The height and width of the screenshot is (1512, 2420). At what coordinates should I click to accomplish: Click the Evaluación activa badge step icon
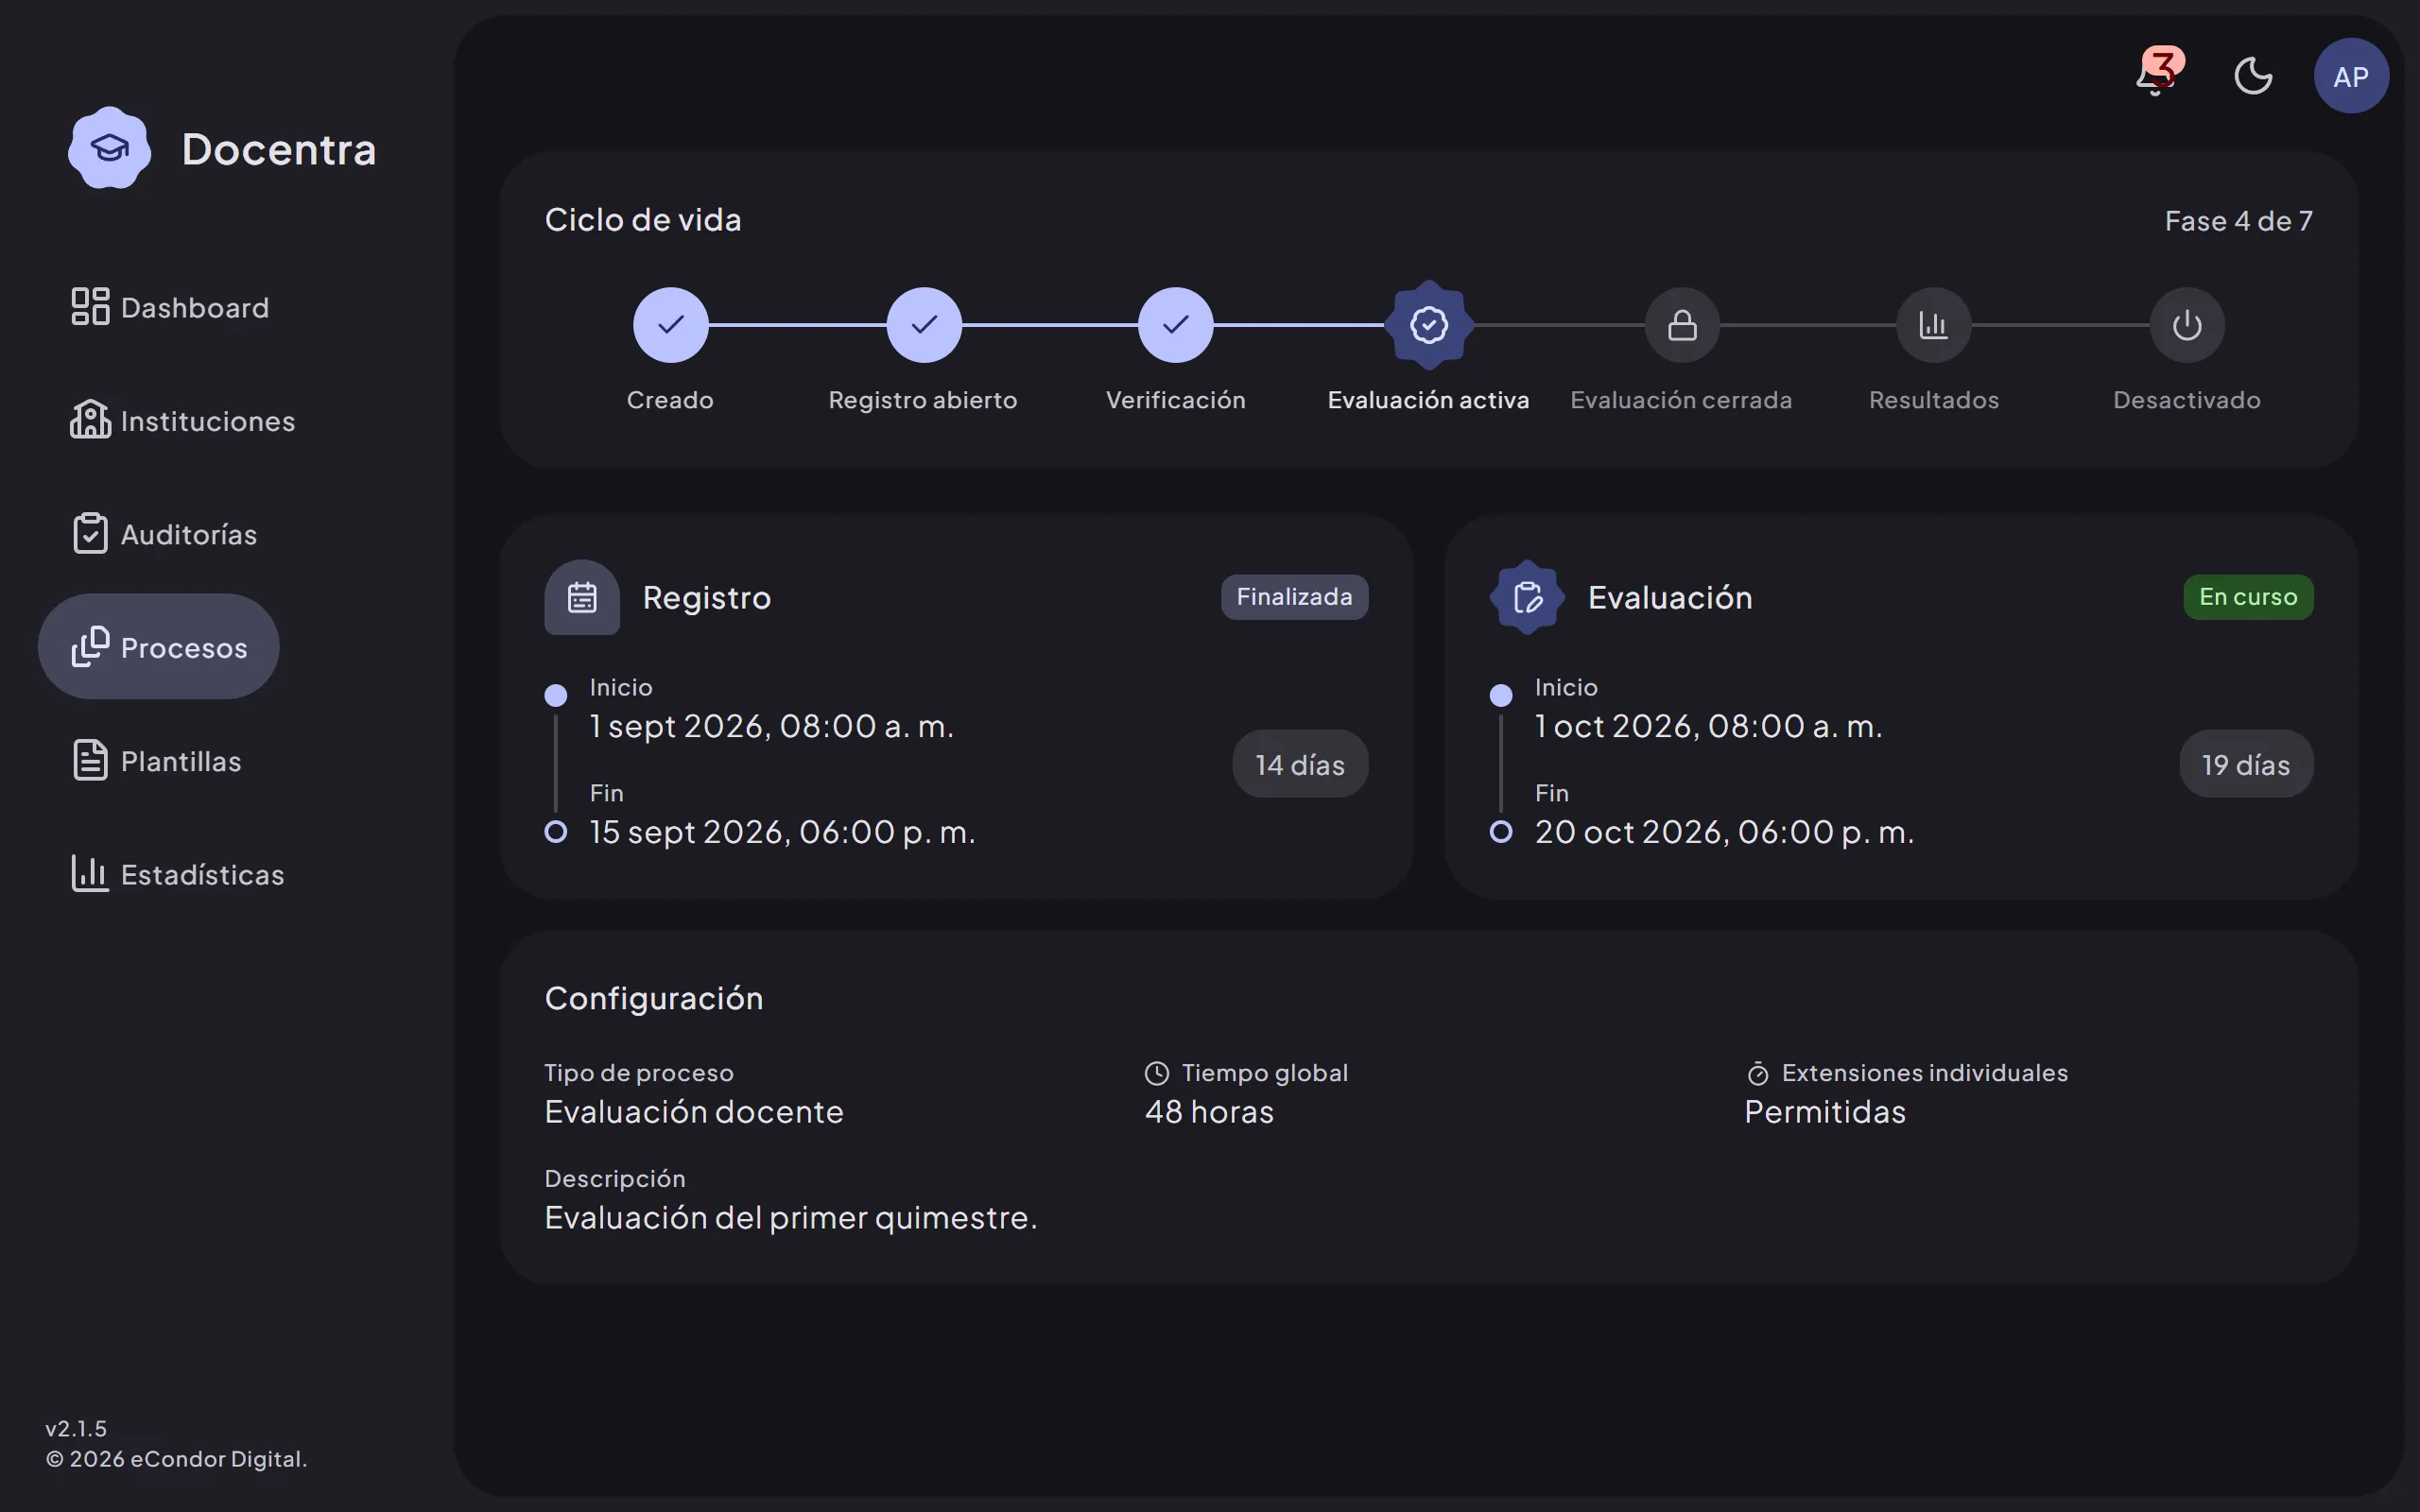(1429, 325)
